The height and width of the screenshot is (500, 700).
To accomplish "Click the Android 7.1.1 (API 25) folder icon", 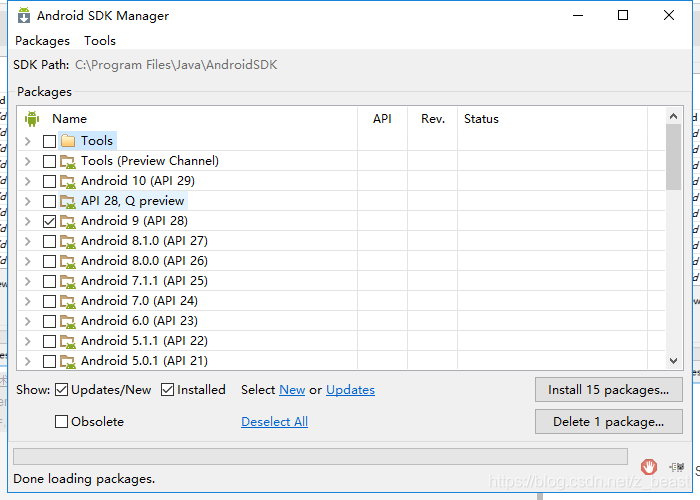I will 68,281.
